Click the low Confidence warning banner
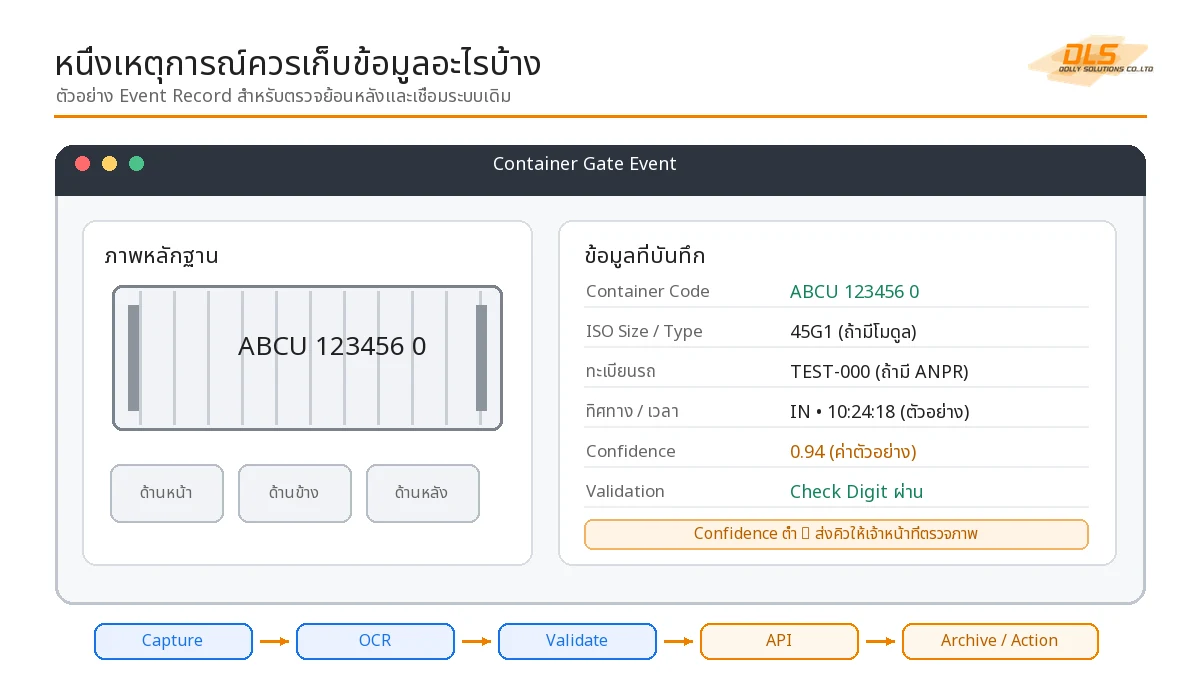The height and width of the screenshot is (675, 1200). click(x=836, y=534)
